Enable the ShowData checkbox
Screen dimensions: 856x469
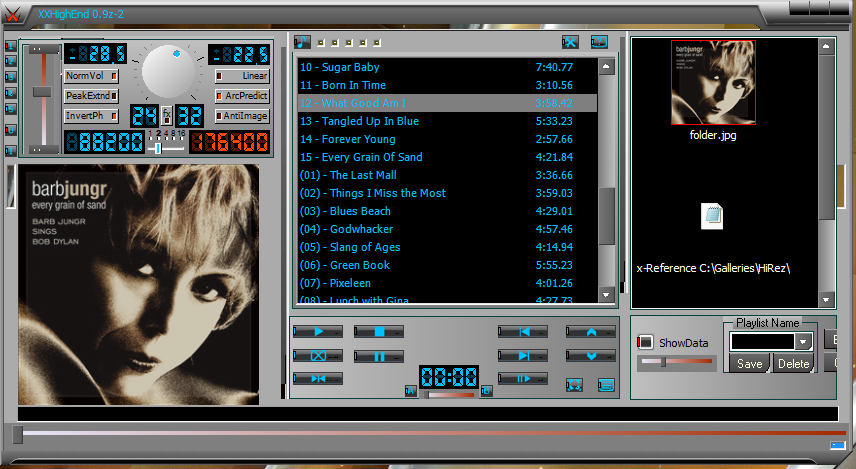point(645,342)
